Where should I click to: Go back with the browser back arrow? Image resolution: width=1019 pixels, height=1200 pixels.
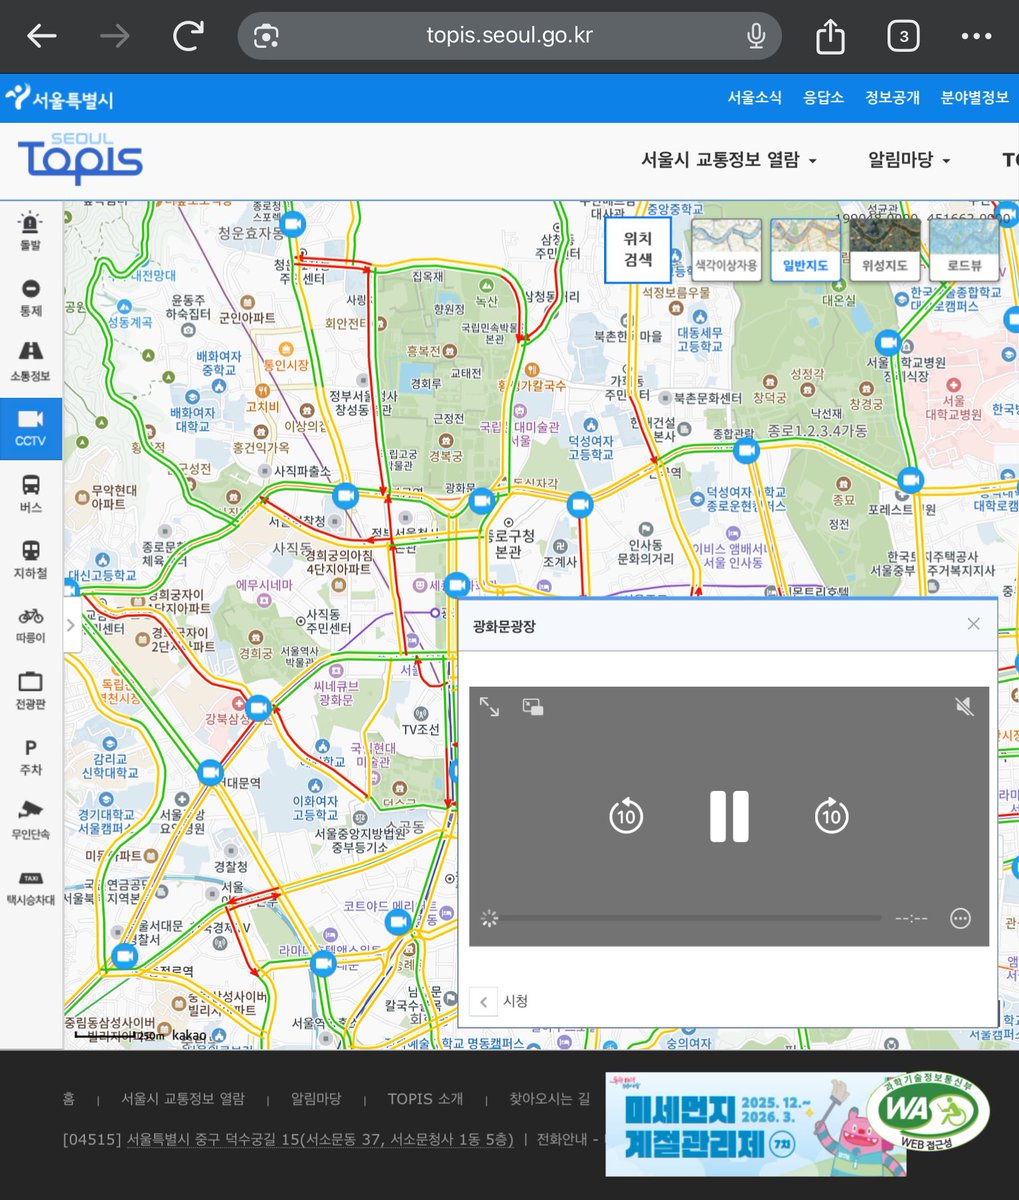click(42, 37)
